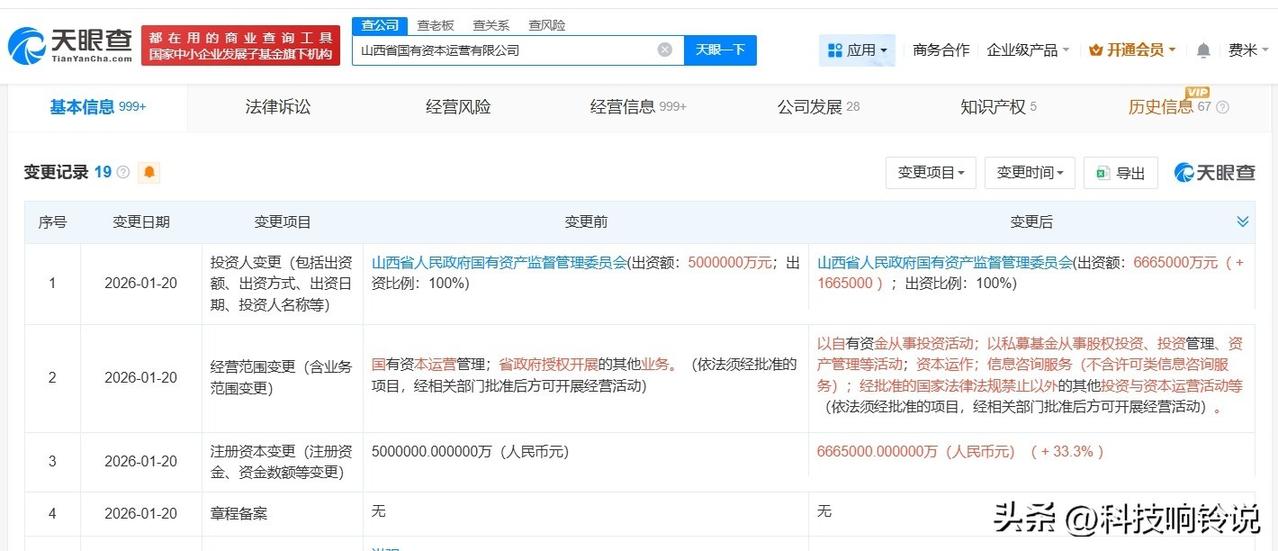Screen dimensions: 1278x551
Task: Click the 序号 column header
Action: tap(53, 222)
